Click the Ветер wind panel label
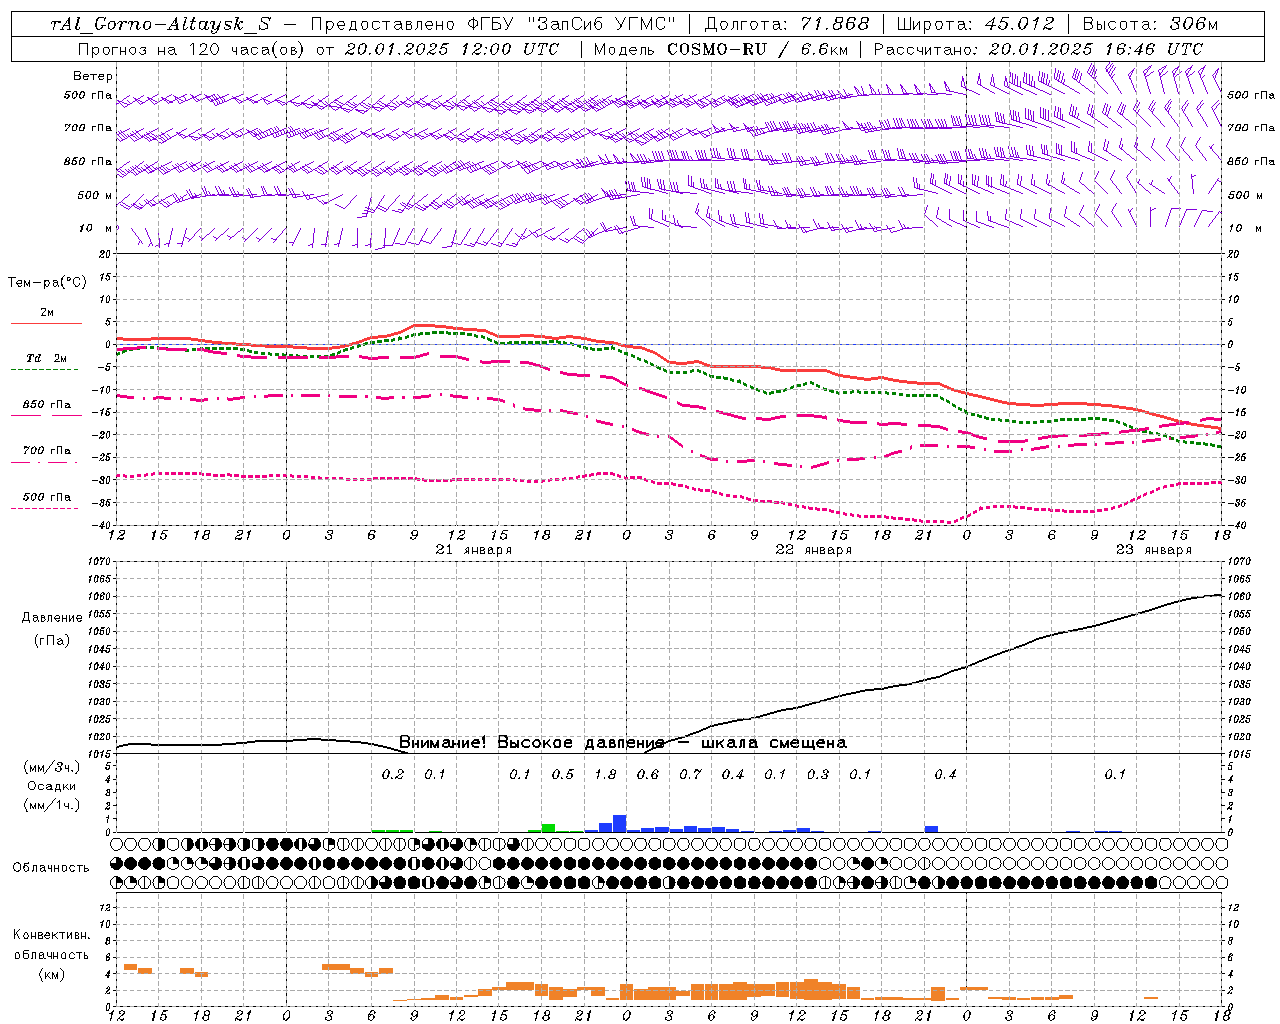 (93, 76)
